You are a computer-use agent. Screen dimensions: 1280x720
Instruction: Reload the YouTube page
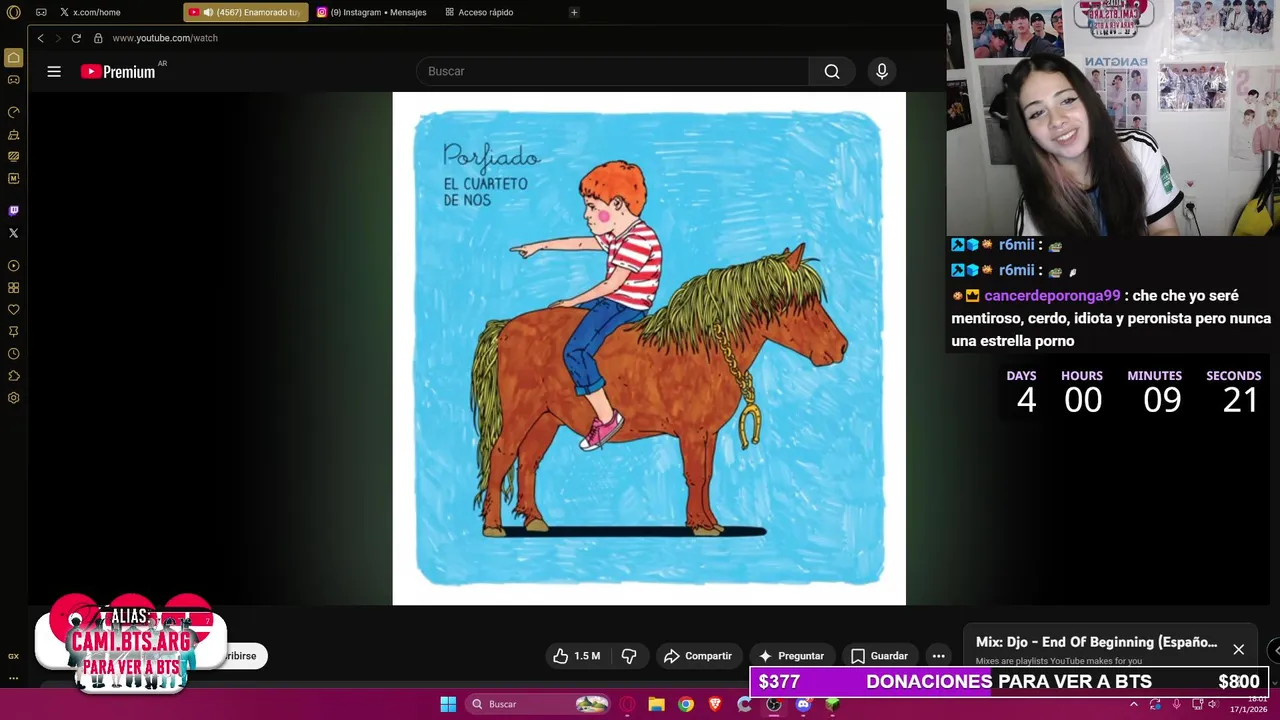point(76,38)
